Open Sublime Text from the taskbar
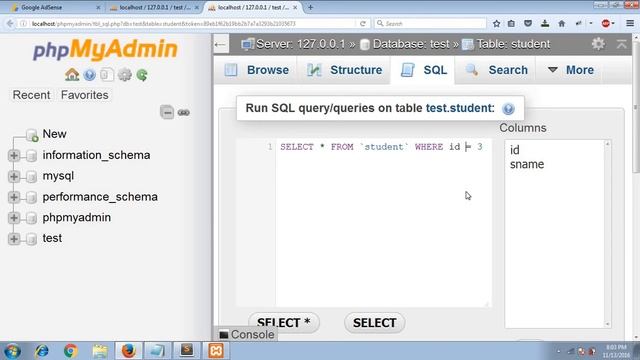This screenshot has width=640, height=360. [x=187, y=351]
